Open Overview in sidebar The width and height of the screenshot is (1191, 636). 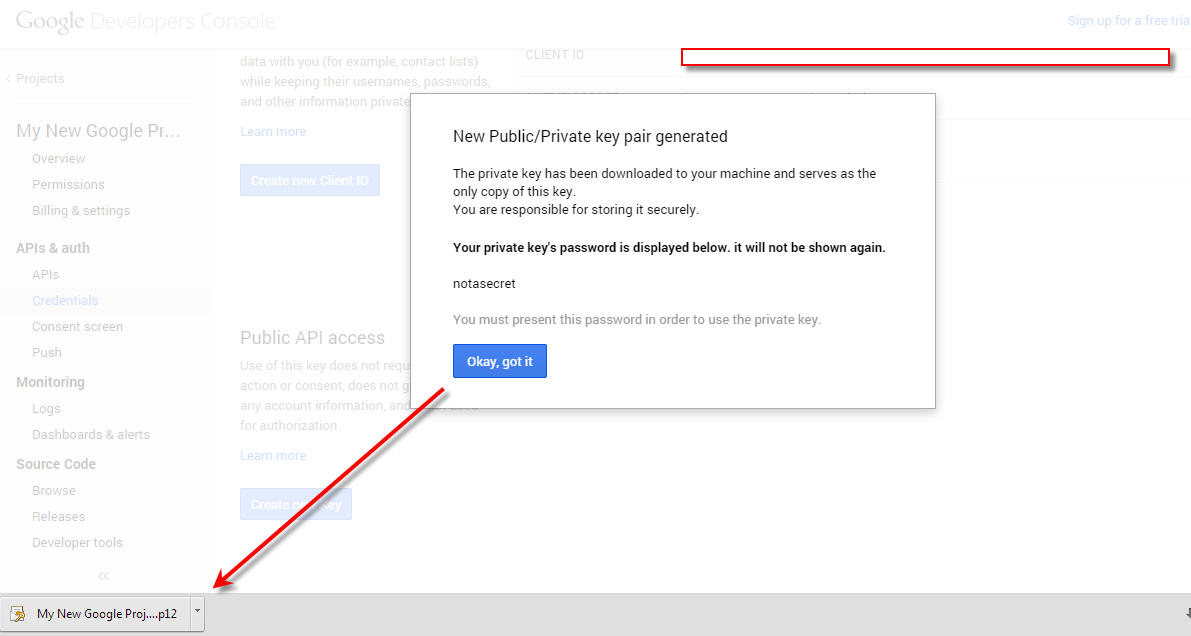pyautogui.click(x=58, y=158)
